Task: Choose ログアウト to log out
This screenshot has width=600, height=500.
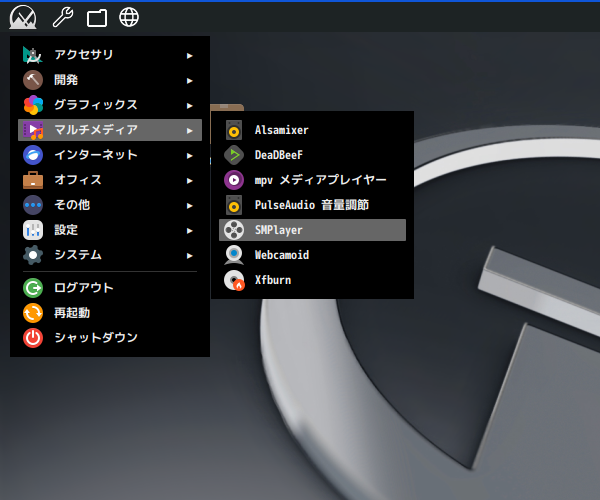Action: point(110,288)
